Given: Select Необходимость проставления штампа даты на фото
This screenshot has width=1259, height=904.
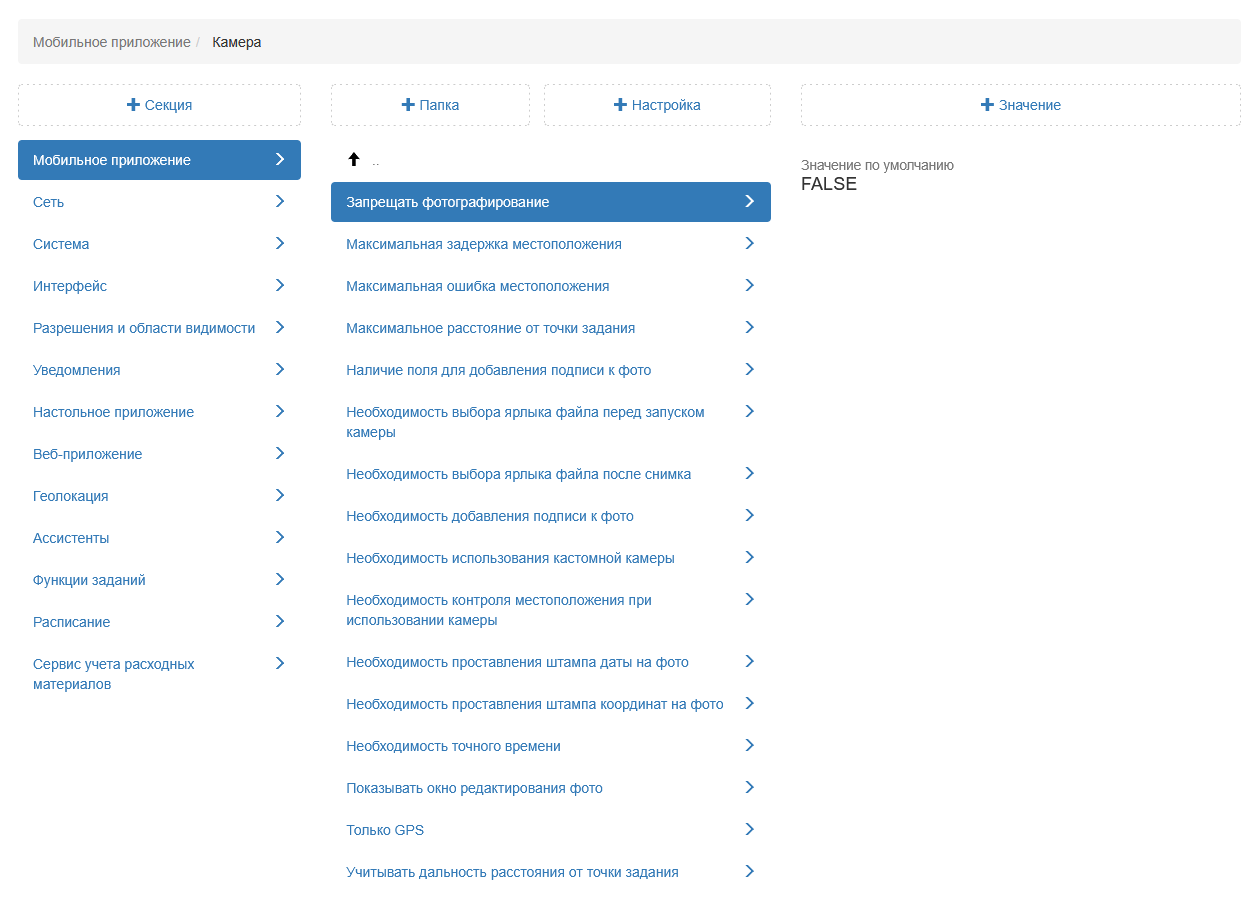Looking at the screenshot, I should click(x=517, y=662).
